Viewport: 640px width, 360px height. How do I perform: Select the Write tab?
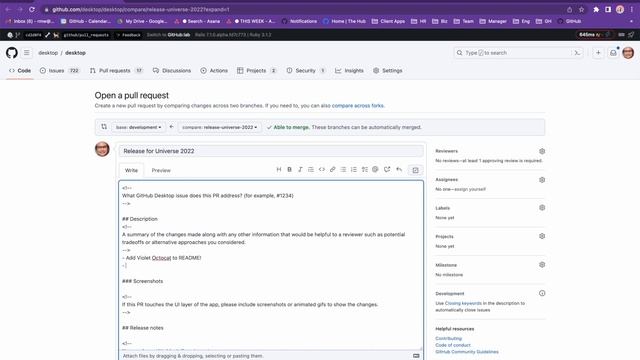[x=131, y=170]
